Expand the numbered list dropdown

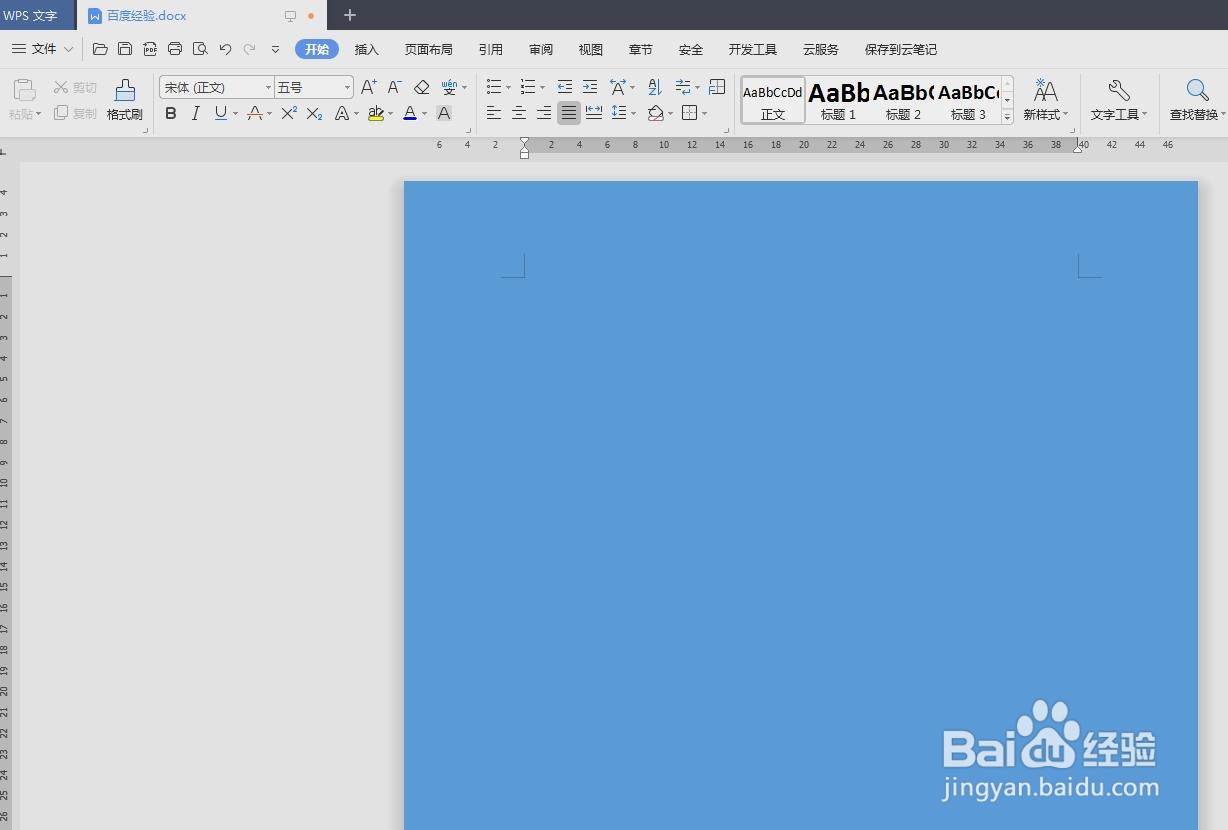coord(543,88)
